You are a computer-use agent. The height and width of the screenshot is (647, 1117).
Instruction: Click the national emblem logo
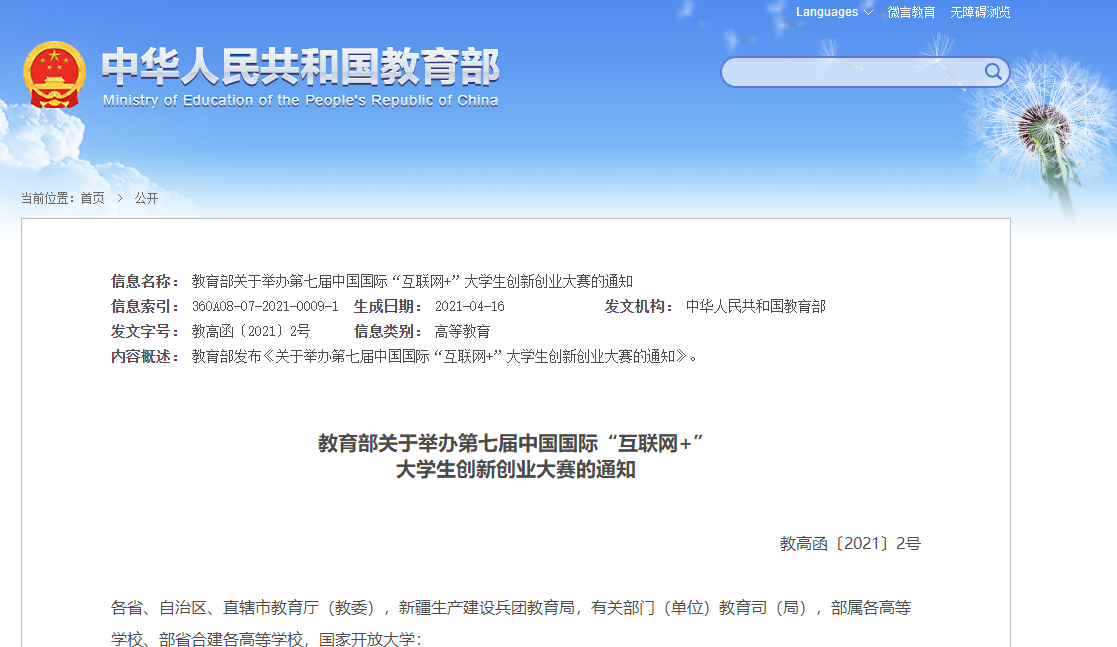point(54,75)
